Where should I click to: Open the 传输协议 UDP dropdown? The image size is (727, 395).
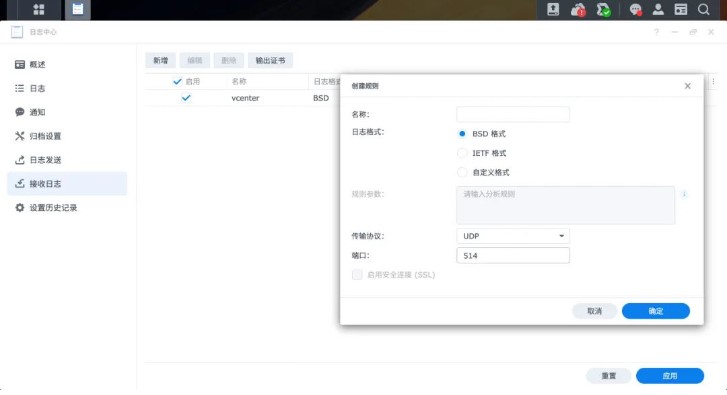[x=513, y=236]
